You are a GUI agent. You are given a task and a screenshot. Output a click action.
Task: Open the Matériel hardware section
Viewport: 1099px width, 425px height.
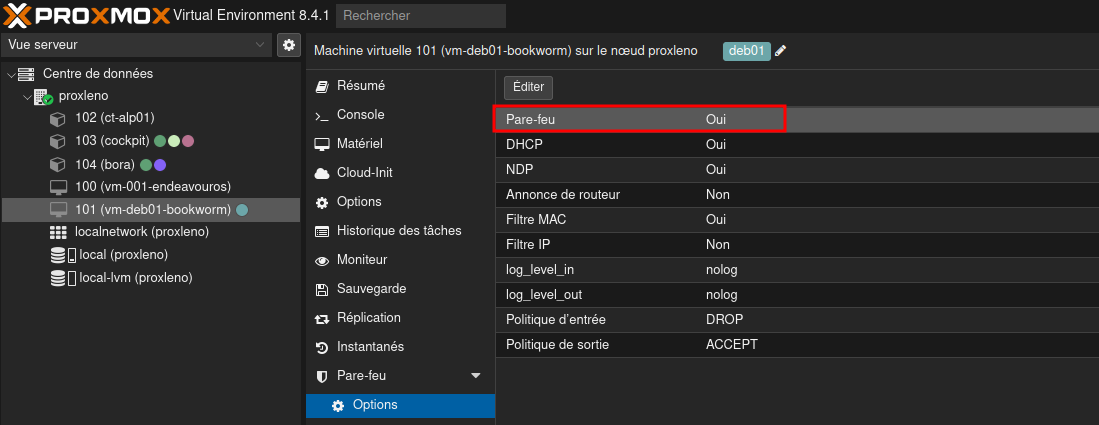click(359, 144)
